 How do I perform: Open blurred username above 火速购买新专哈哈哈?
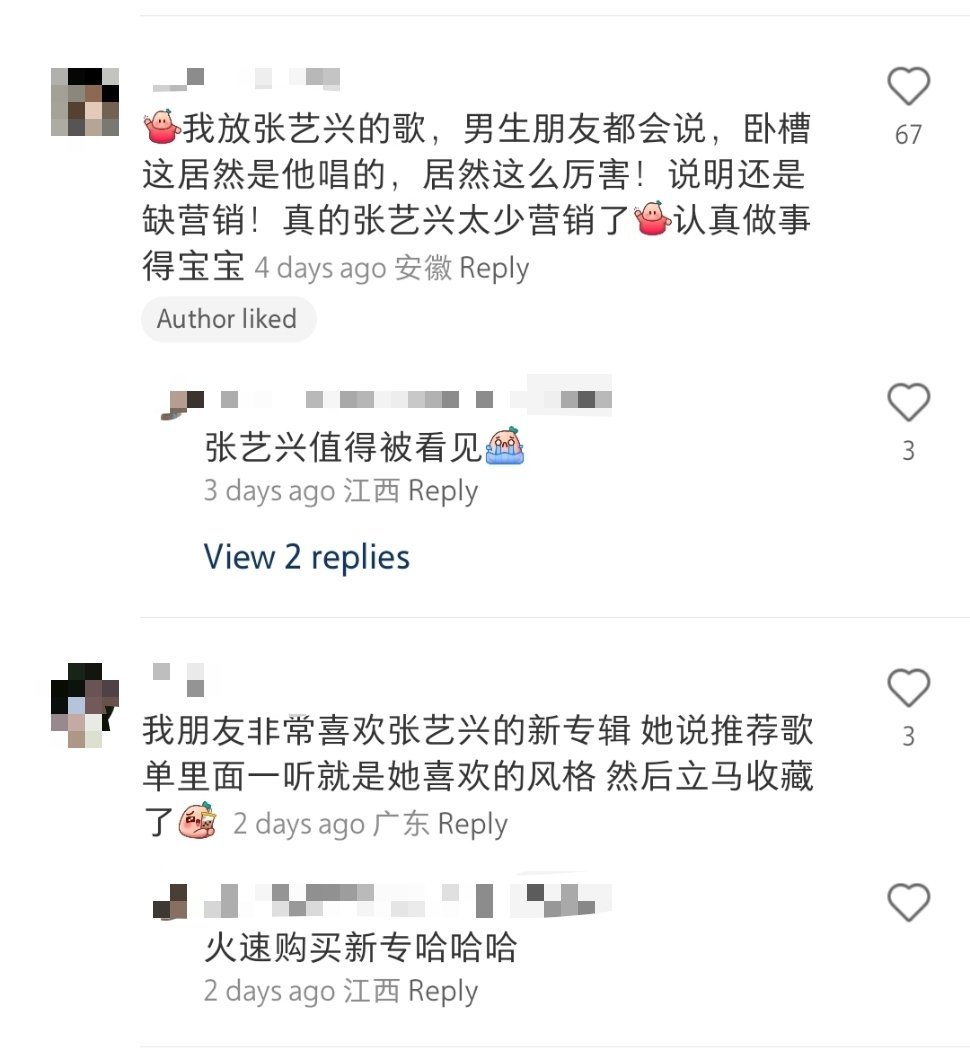coord(407,901)
